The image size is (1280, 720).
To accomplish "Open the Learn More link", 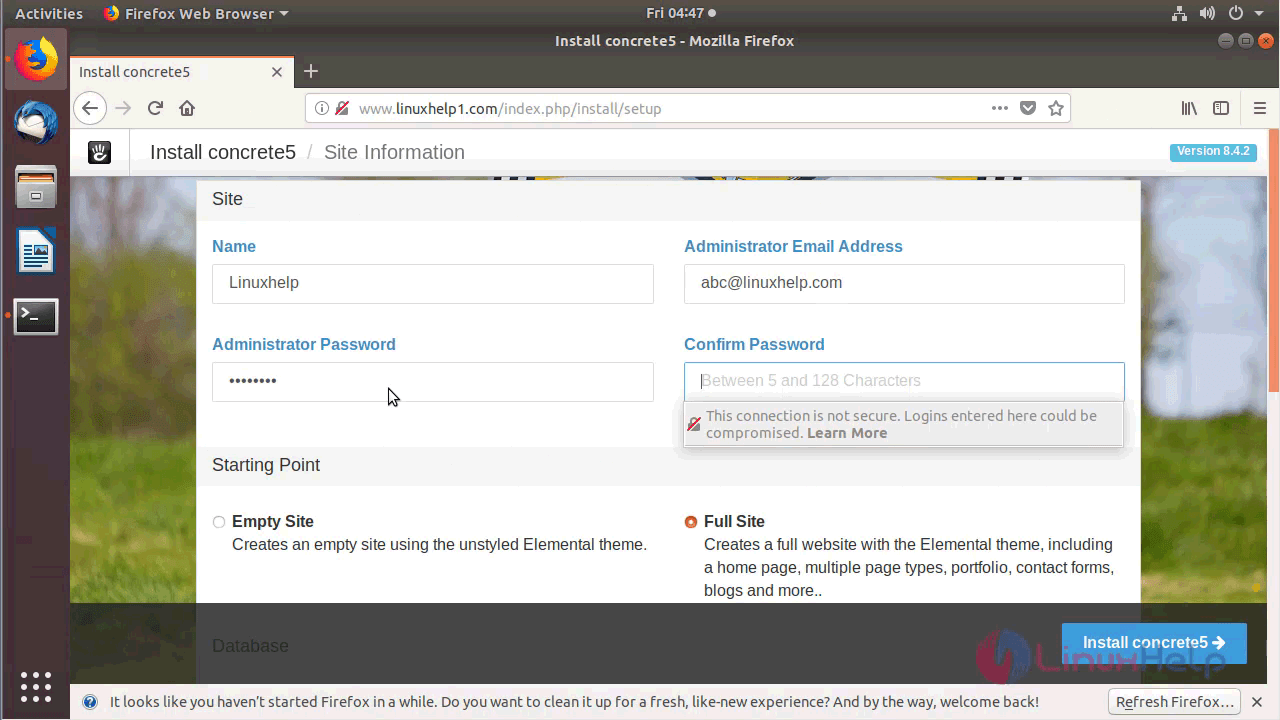I will pyautogui.click(x=847, y=433).
